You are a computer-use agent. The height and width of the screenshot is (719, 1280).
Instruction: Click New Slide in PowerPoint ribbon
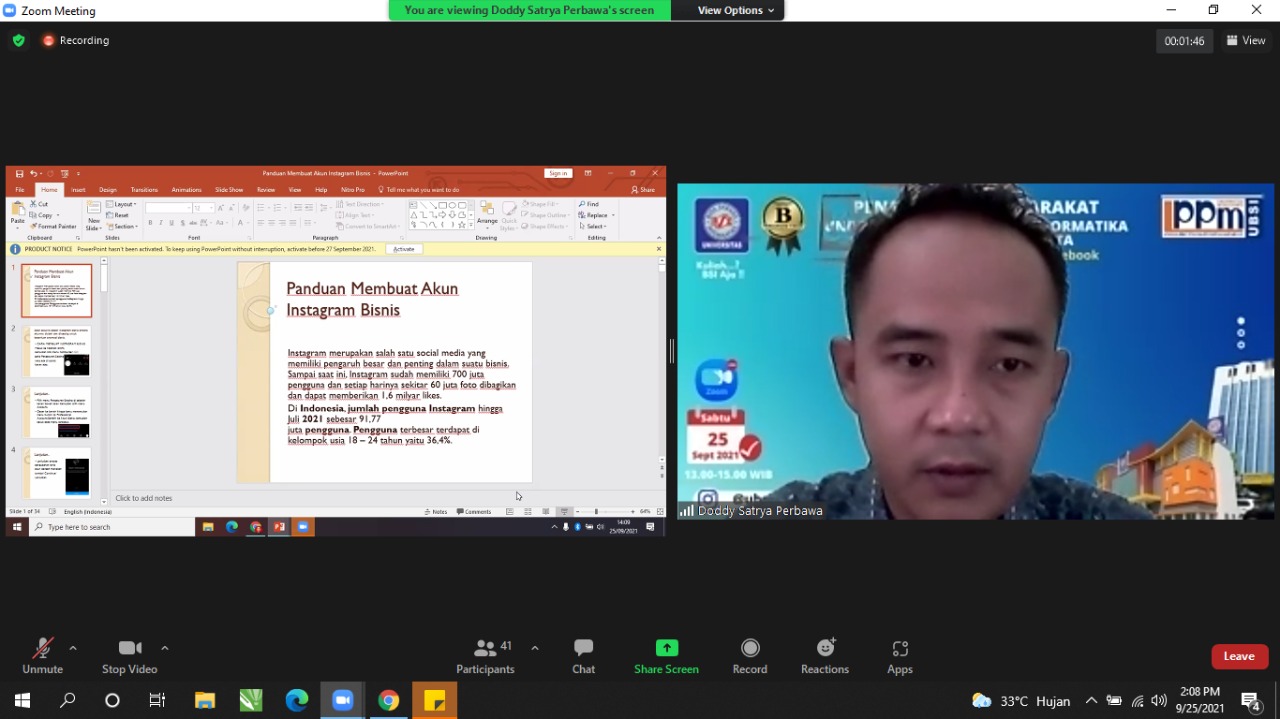click(x=94, y=215)
